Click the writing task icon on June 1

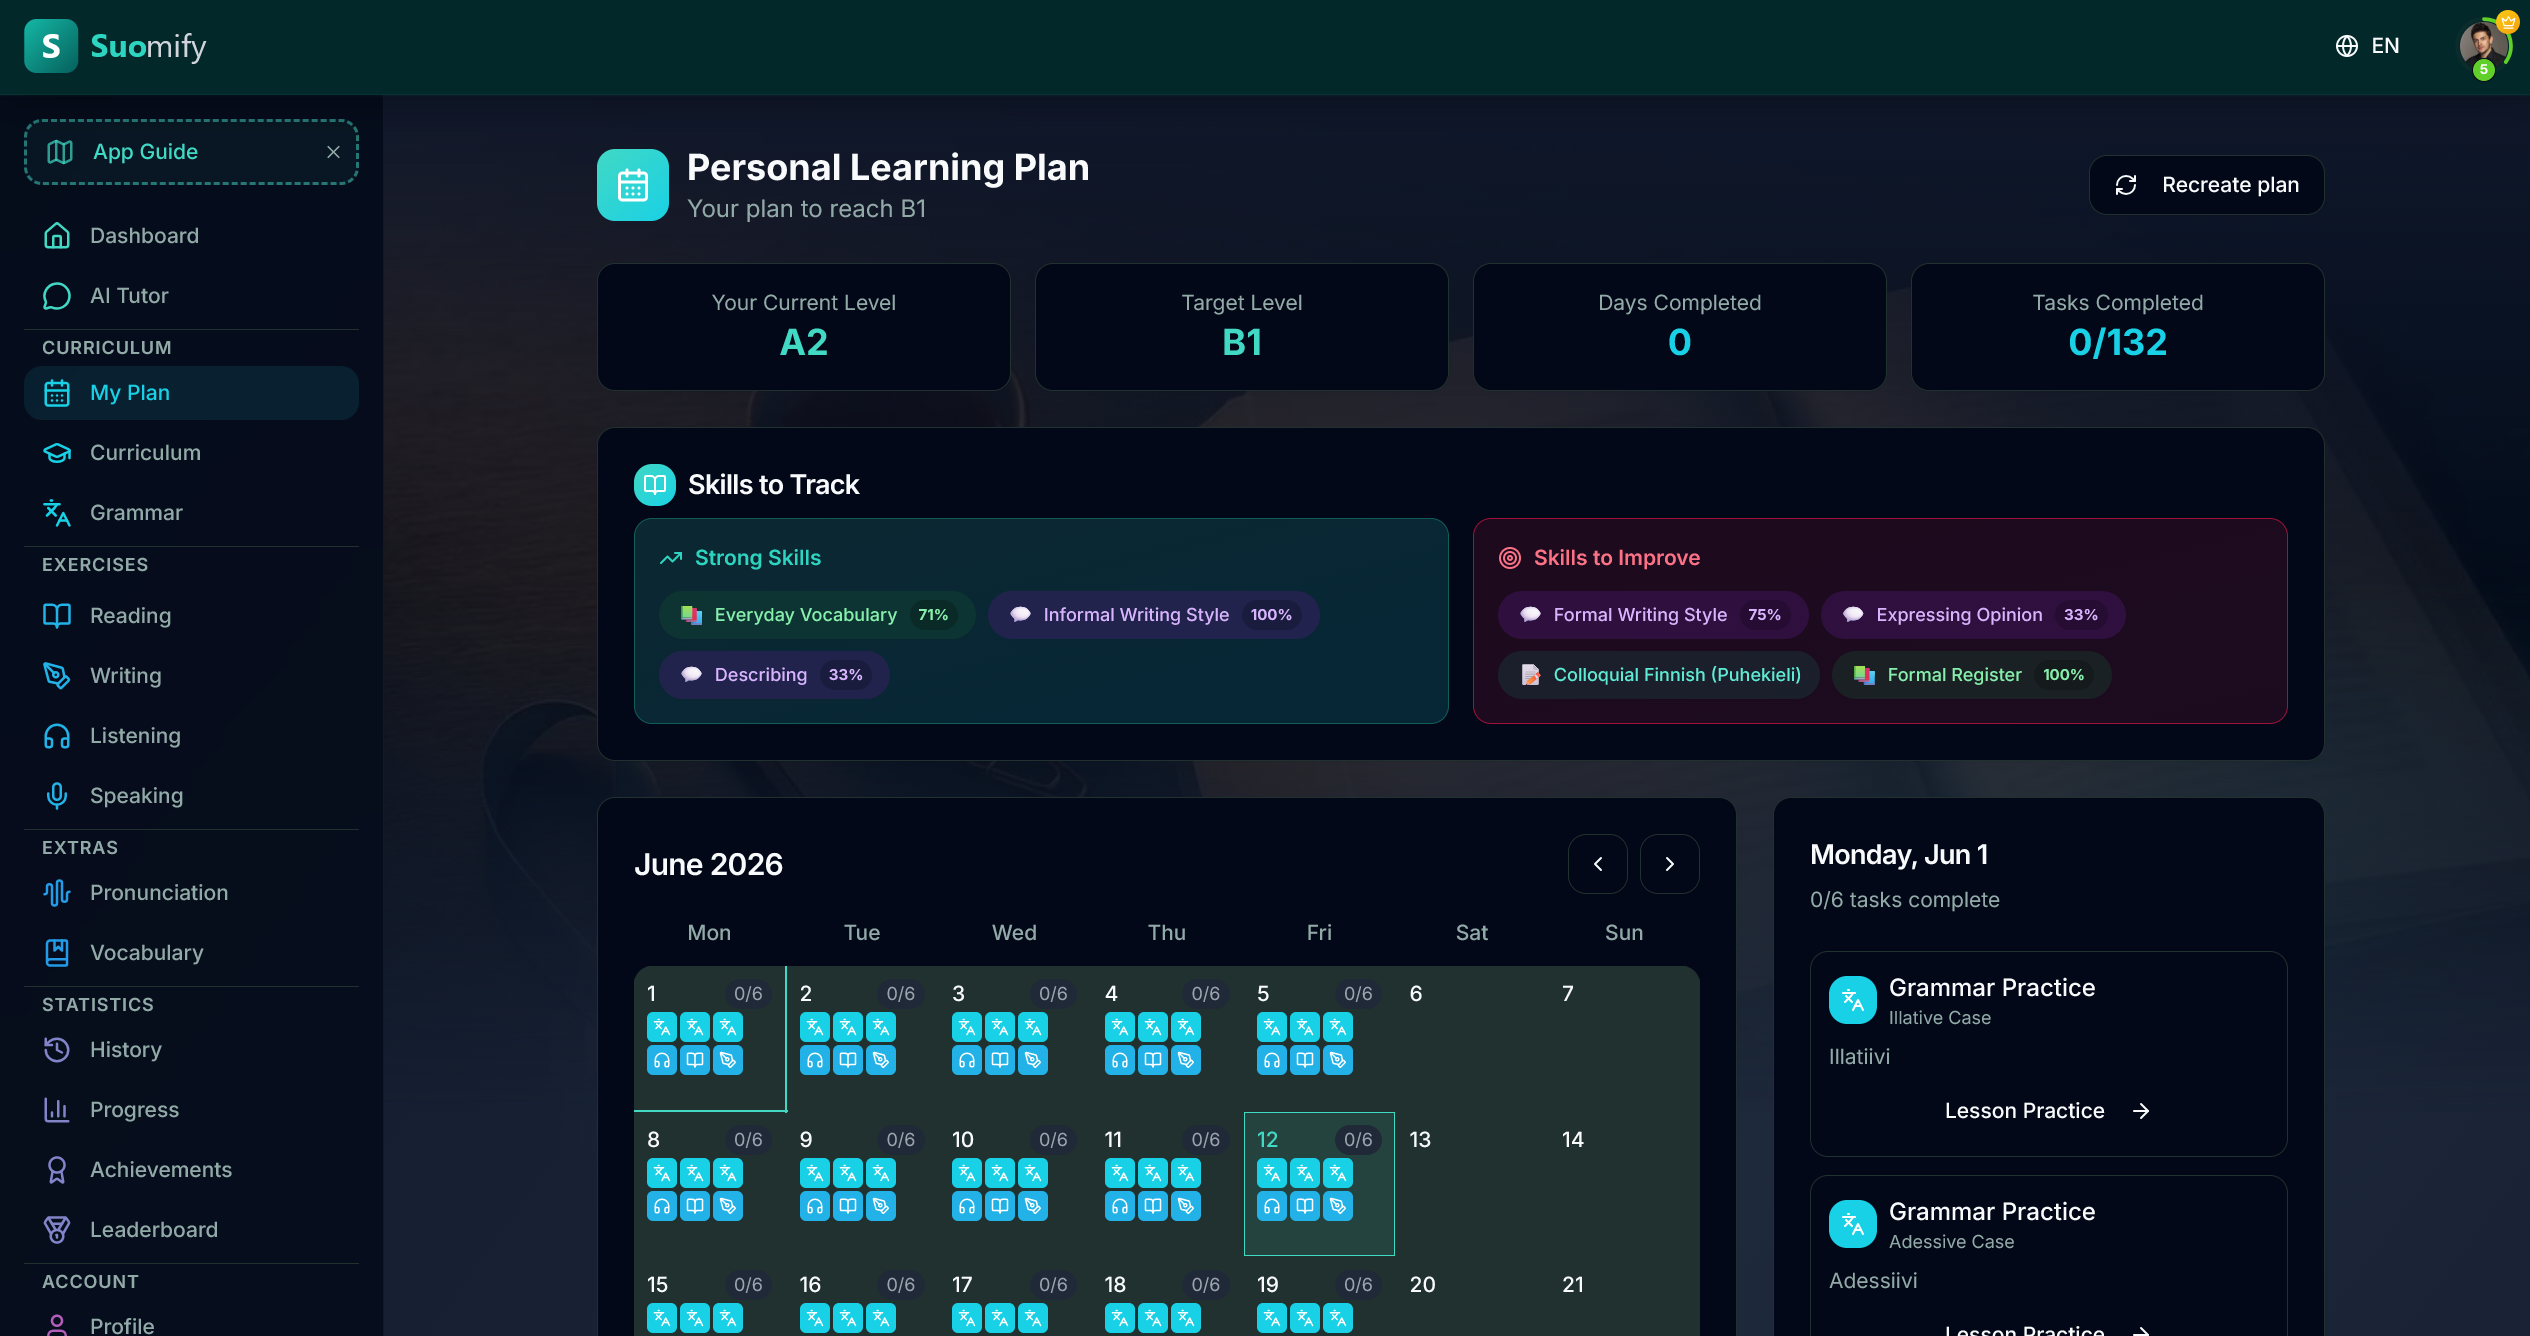(x=728, y=1060)
